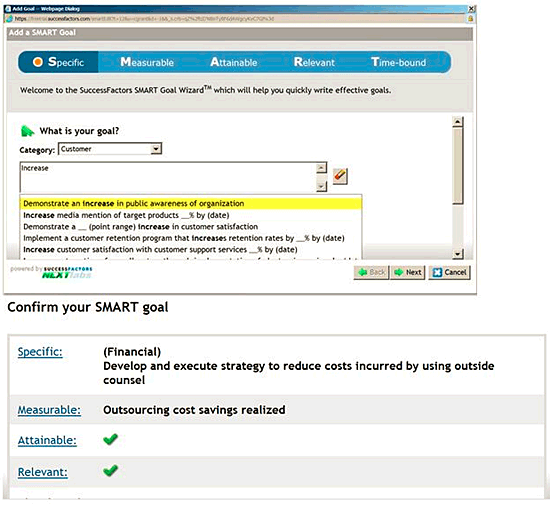Click the wizard panel scrollbar down arrow
Viewport: 550px width, 505px height.
(457, 254)
